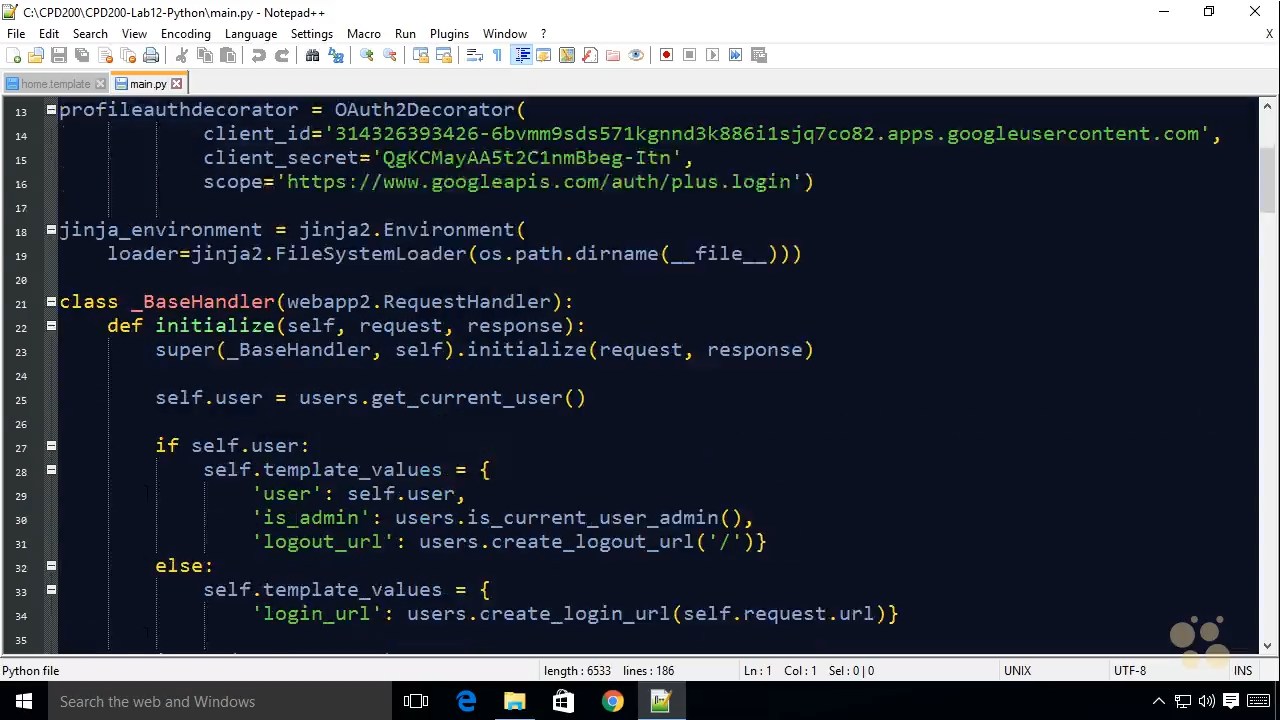This screenshot has height=720, width=1280.
Task: Start macro recording with red dot
Action: point(667,55)
